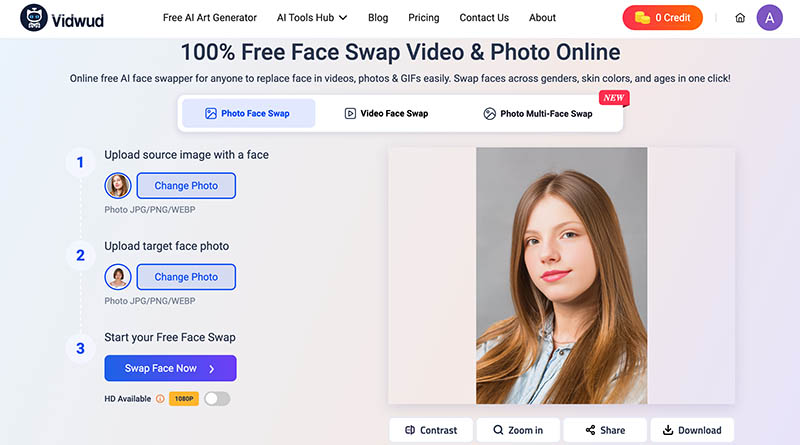Click the target face photo thumbnail
800x445 pixels.
tap(118, 277)
